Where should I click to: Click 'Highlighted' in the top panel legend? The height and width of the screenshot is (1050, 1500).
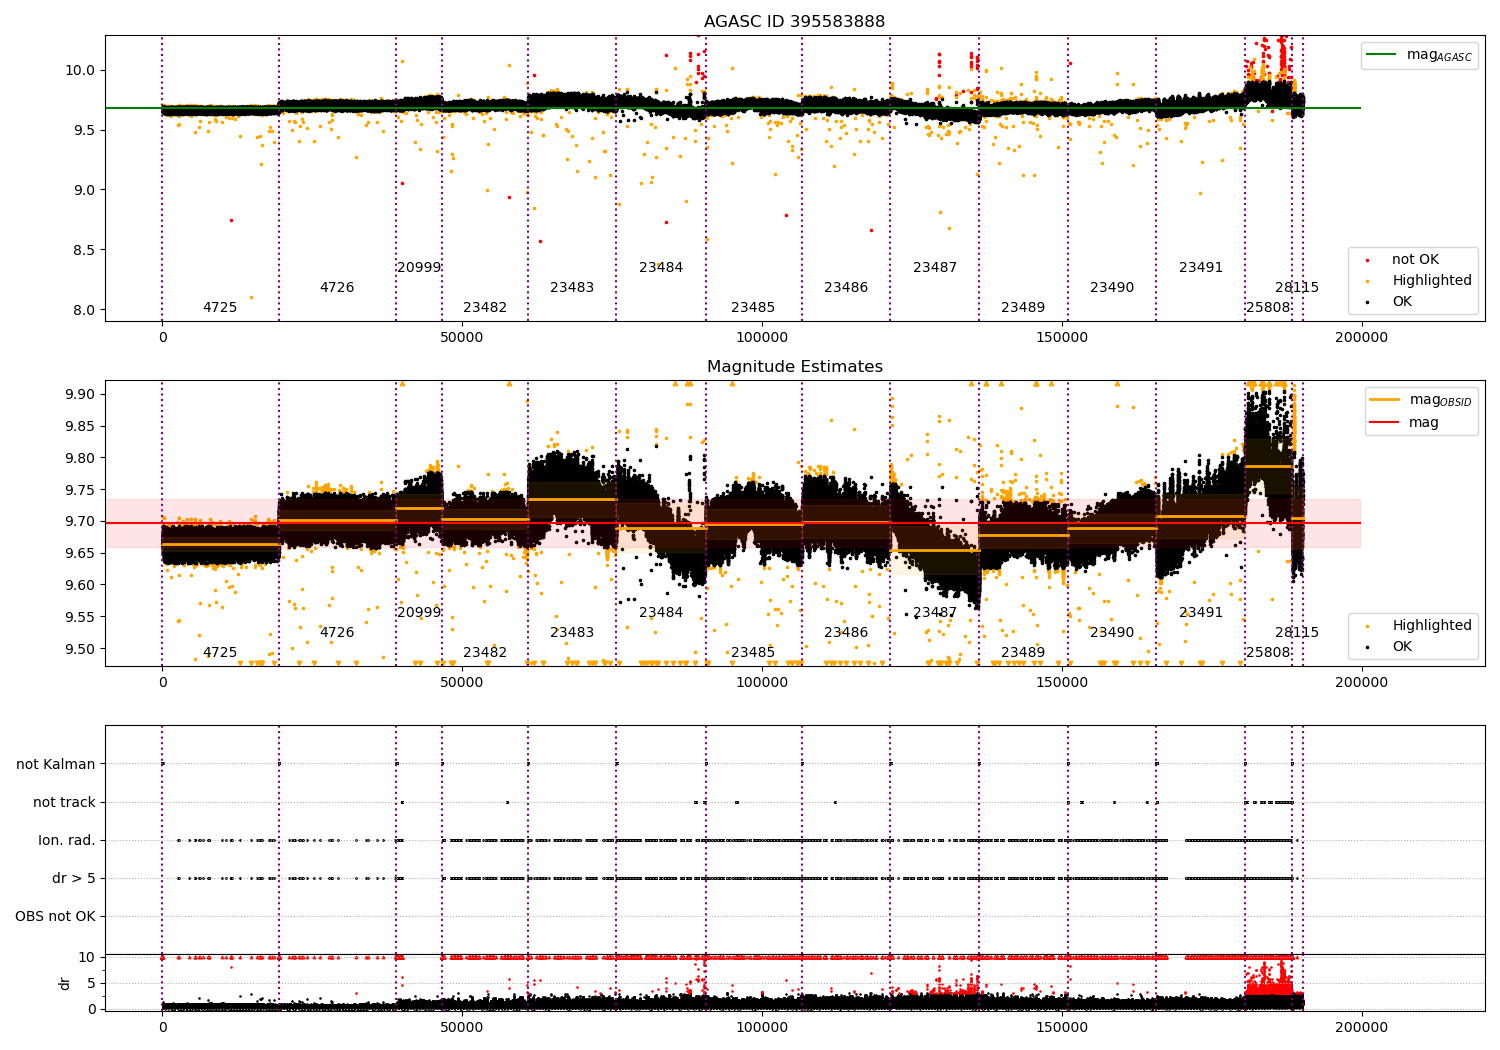[1432, 280]
